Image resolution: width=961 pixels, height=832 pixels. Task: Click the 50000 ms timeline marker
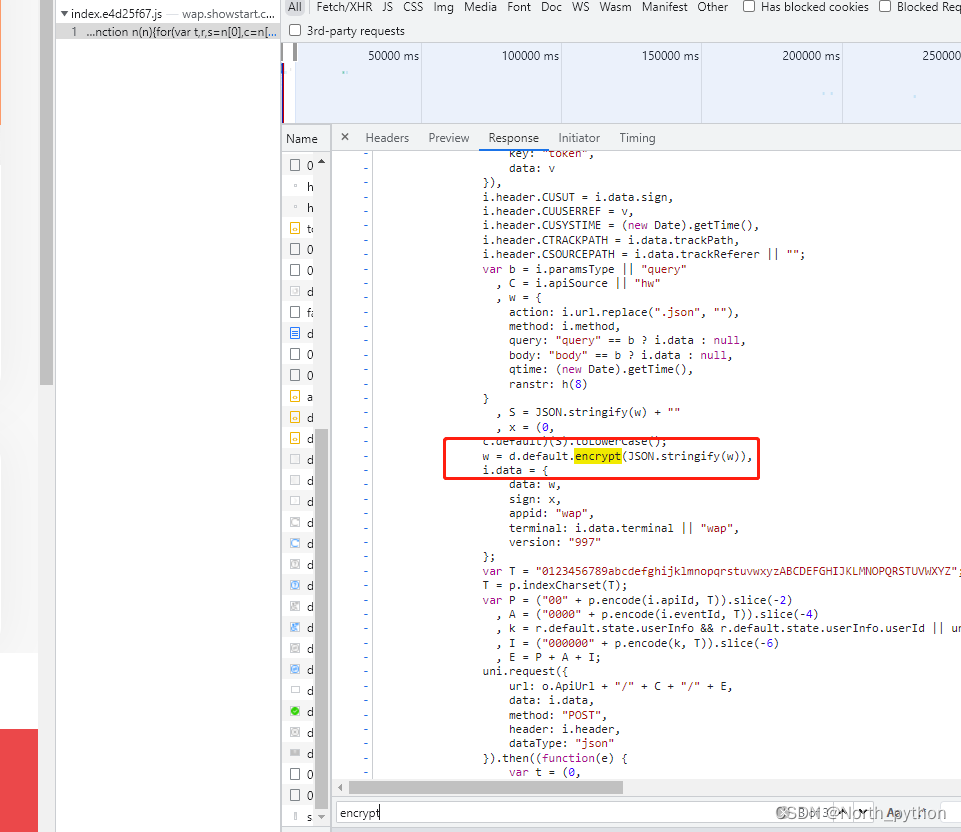393,56
